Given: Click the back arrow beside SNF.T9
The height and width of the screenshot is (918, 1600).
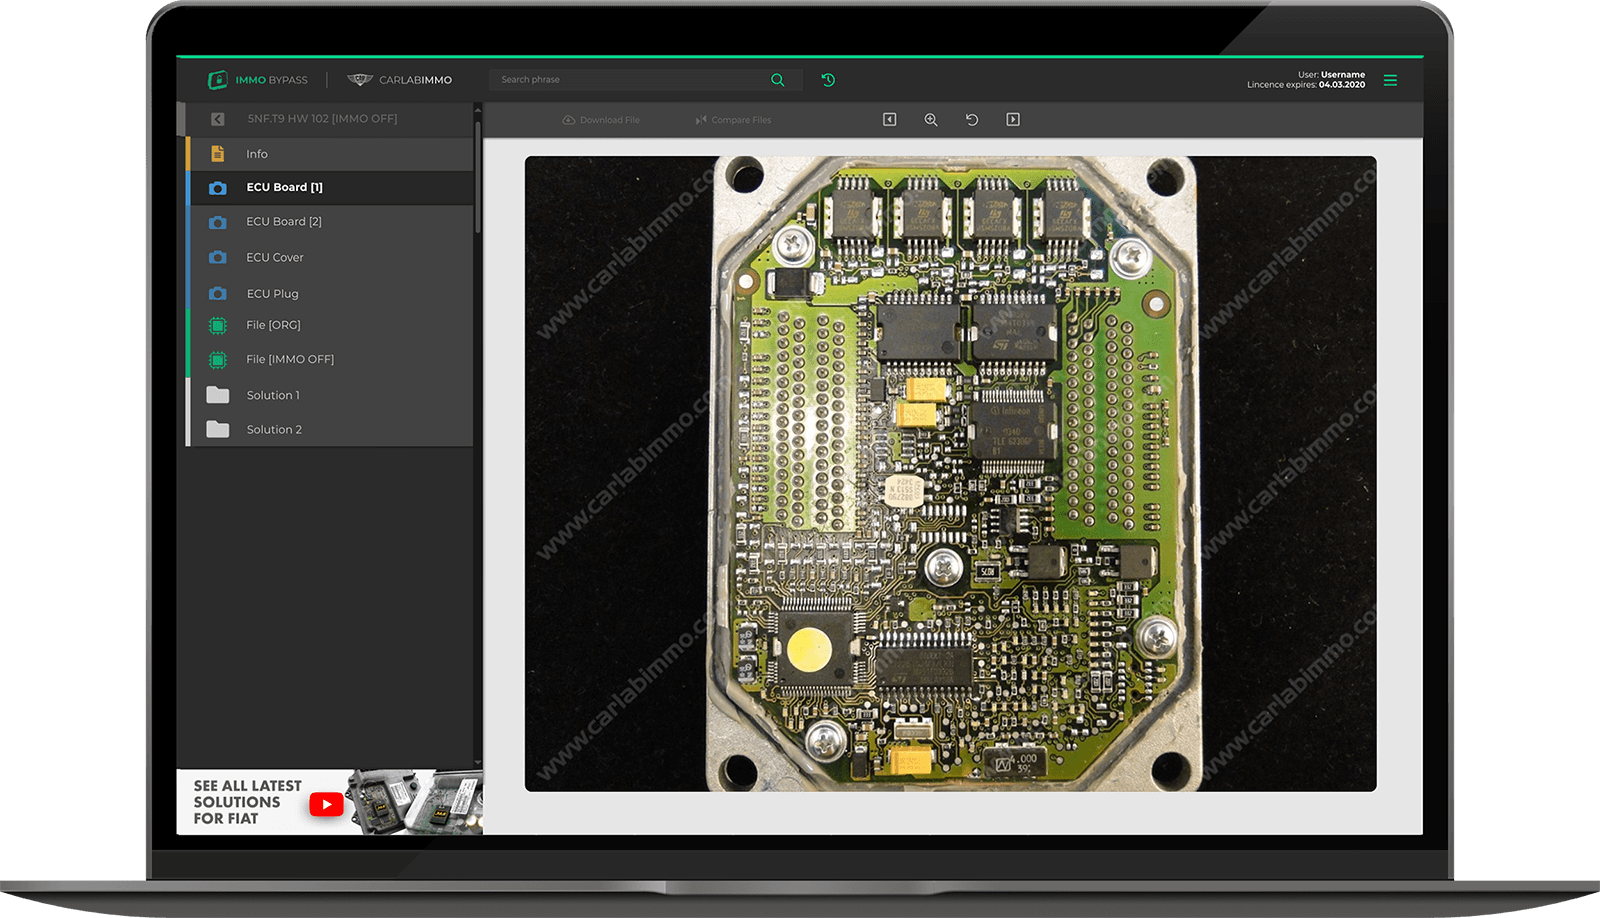Looking at the screenshot, I should [217, 119].
